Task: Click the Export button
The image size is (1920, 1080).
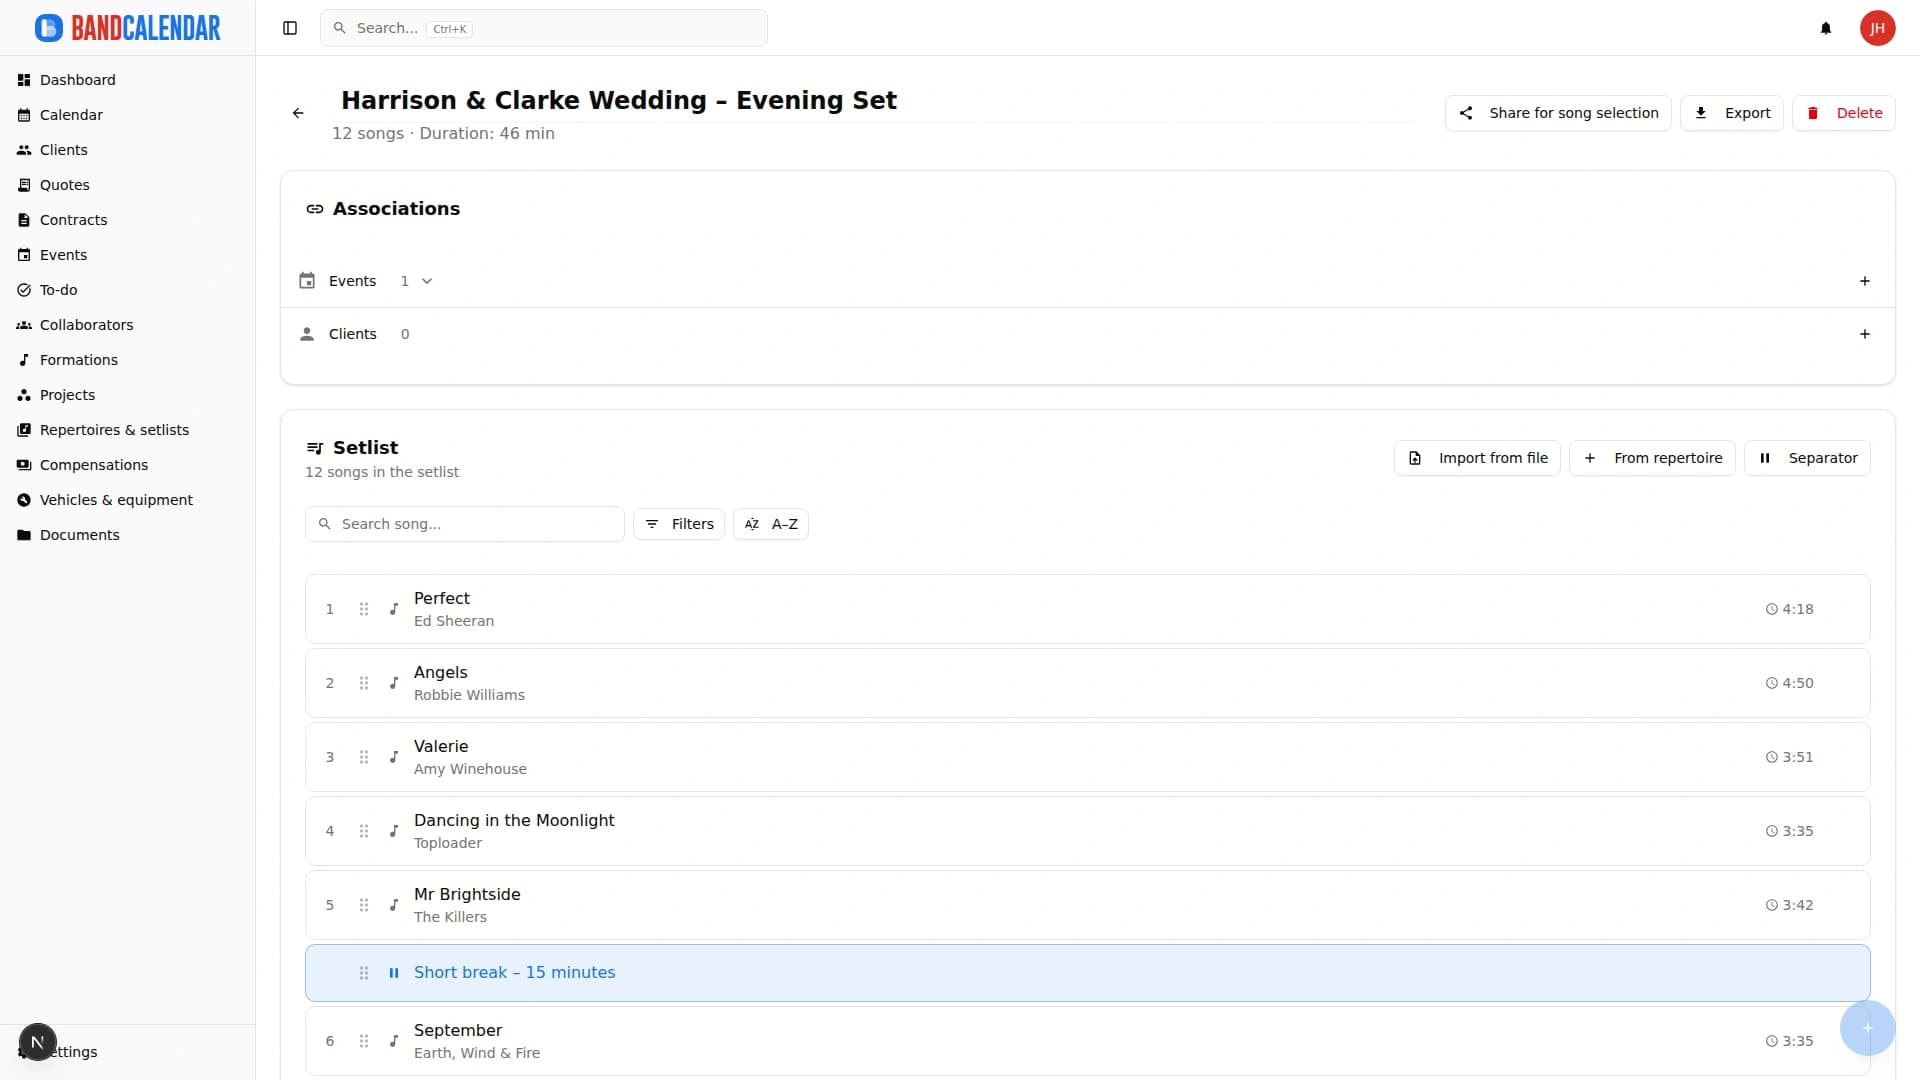Action: 1732,113
